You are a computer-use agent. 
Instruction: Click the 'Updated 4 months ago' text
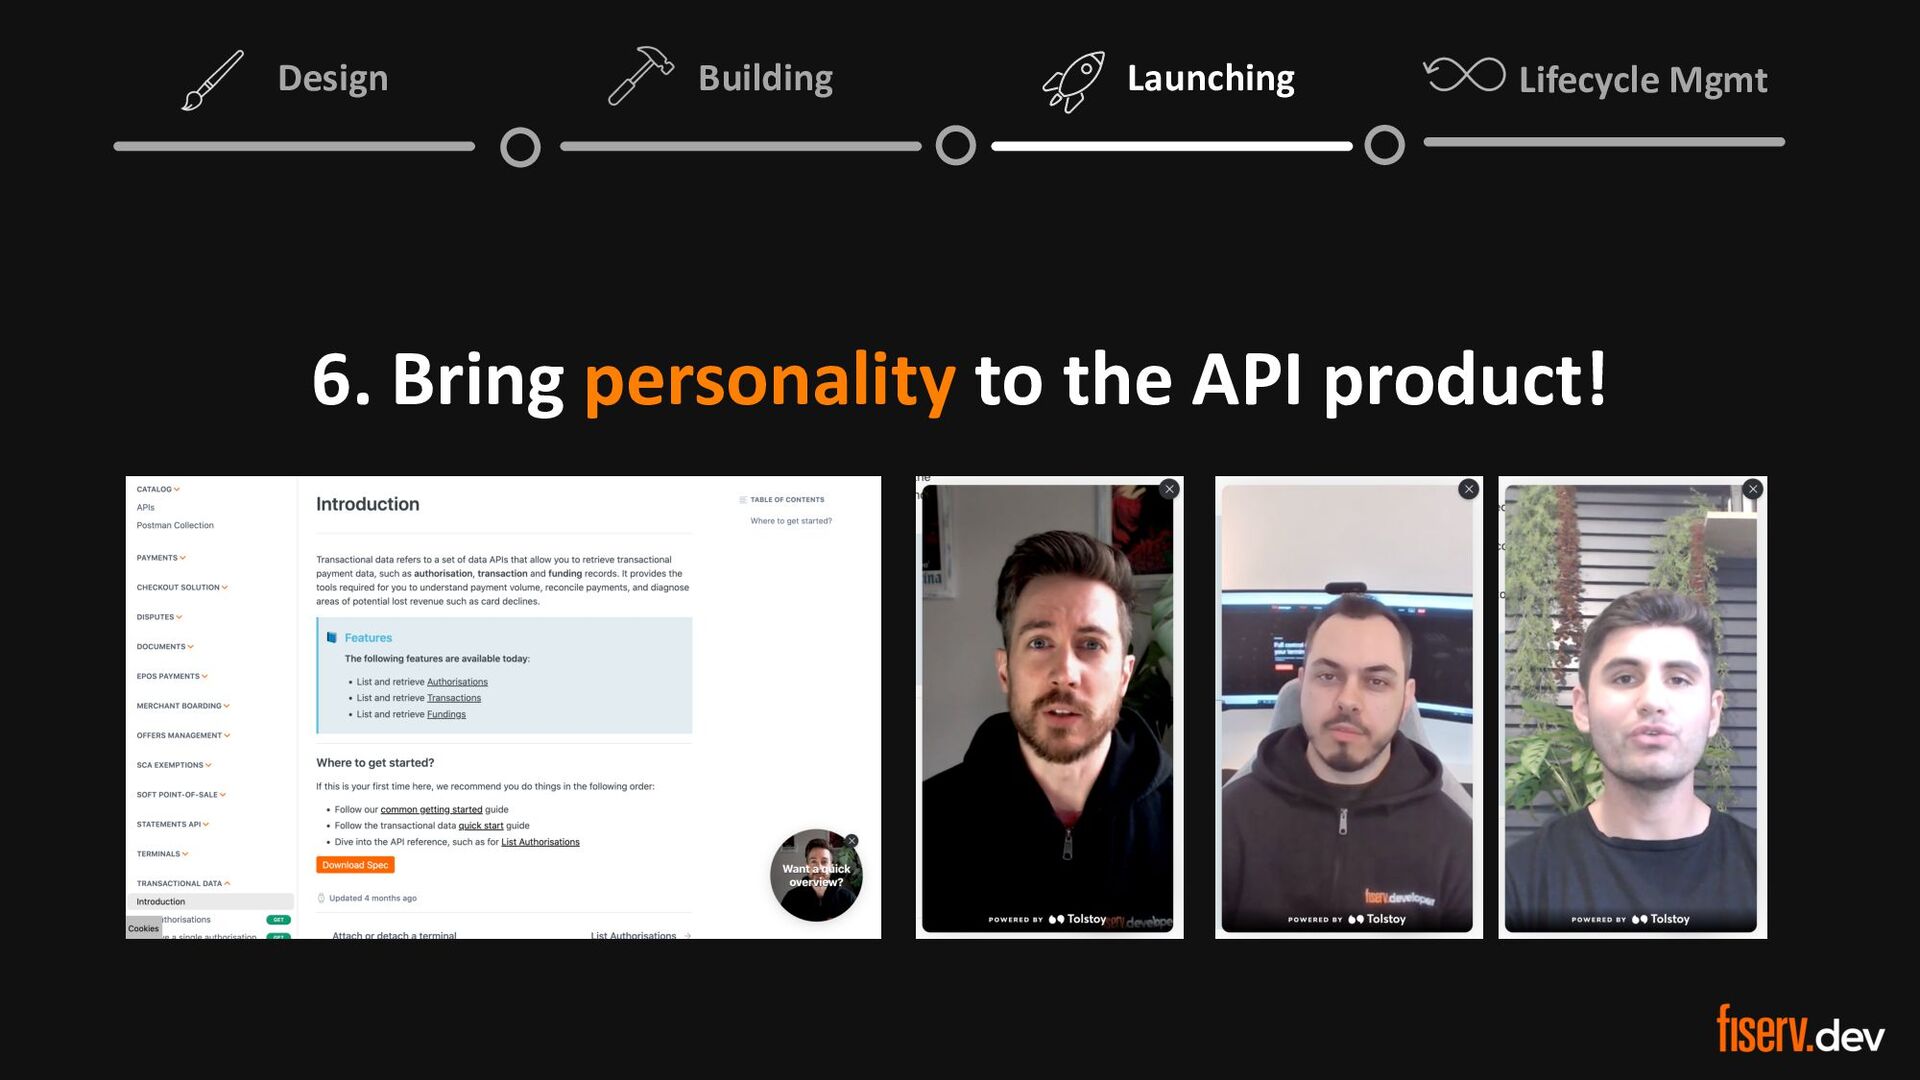(373, 898)
